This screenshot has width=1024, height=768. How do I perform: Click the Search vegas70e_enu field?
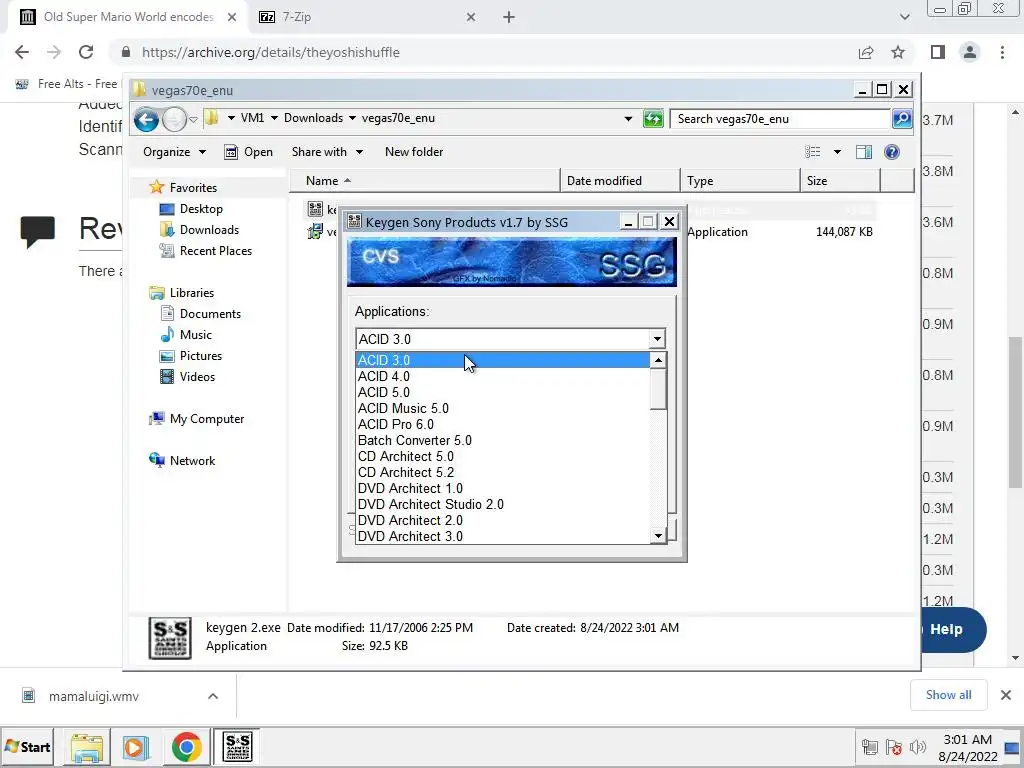pos(780,119)
